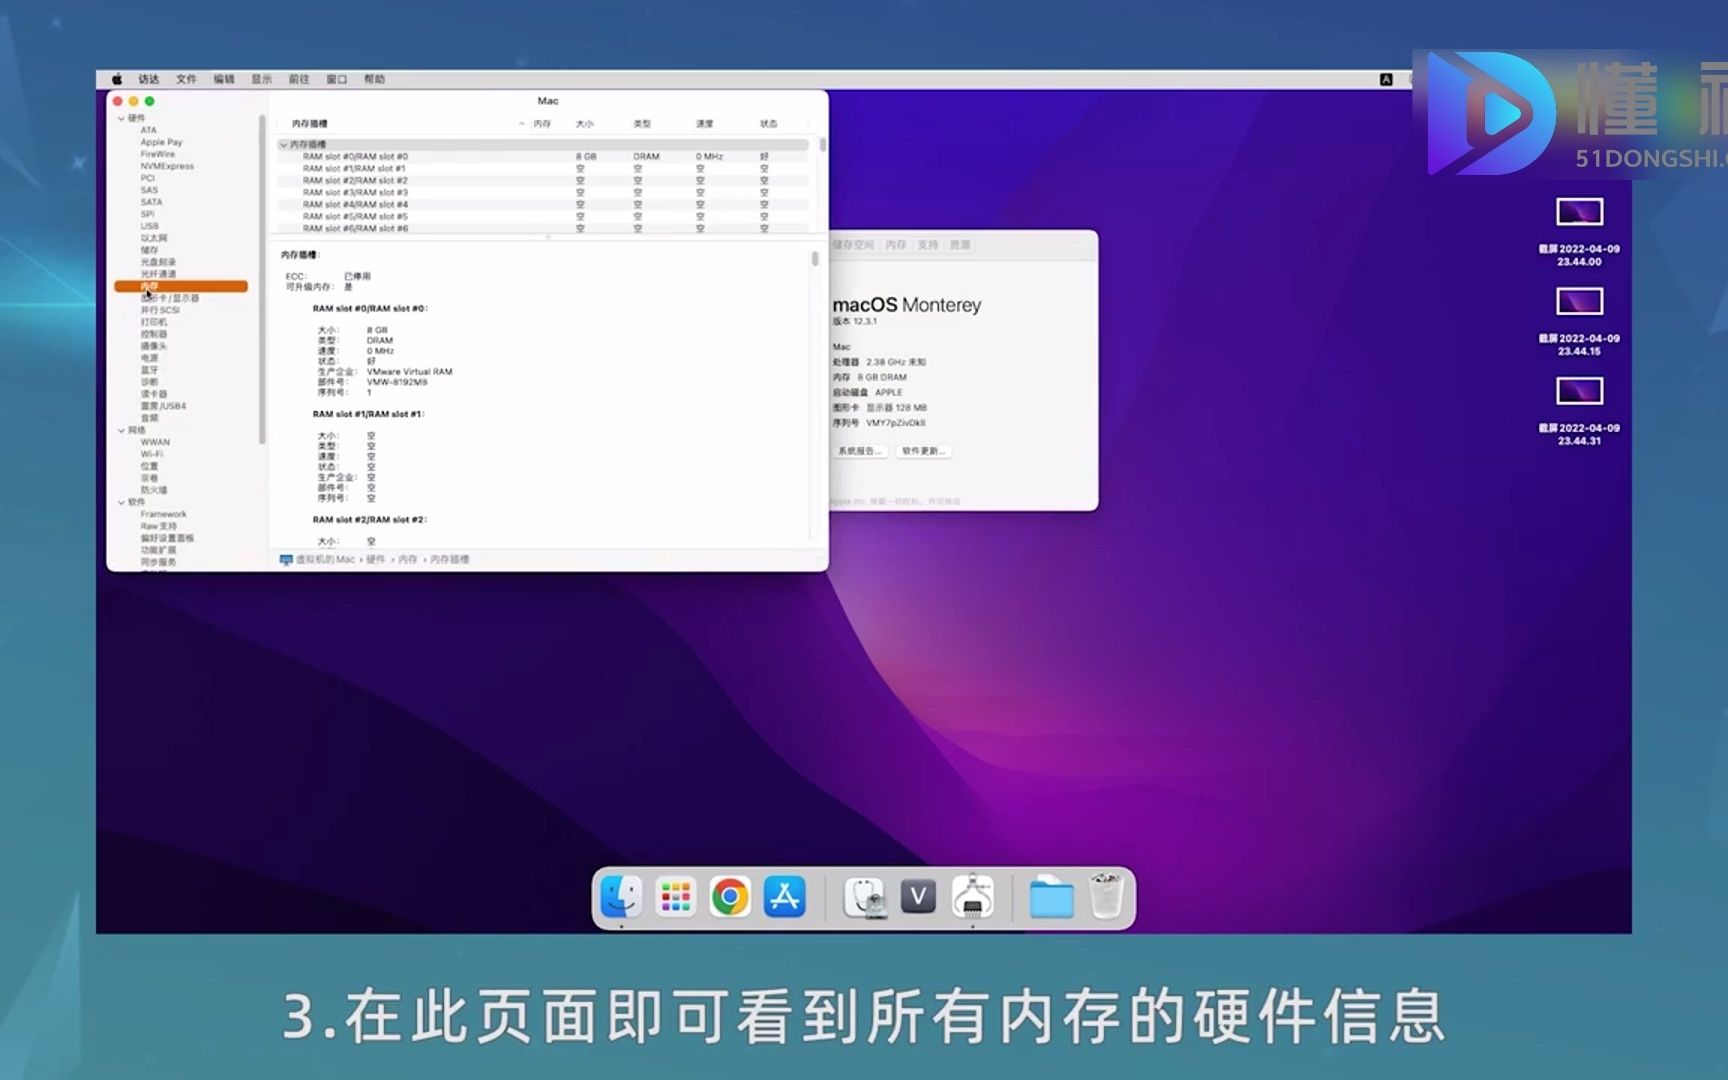Screen dimensions: 1728x1080
Task: Select row RAM slot #5/RAM slot #5
Action: pos(543,217)
